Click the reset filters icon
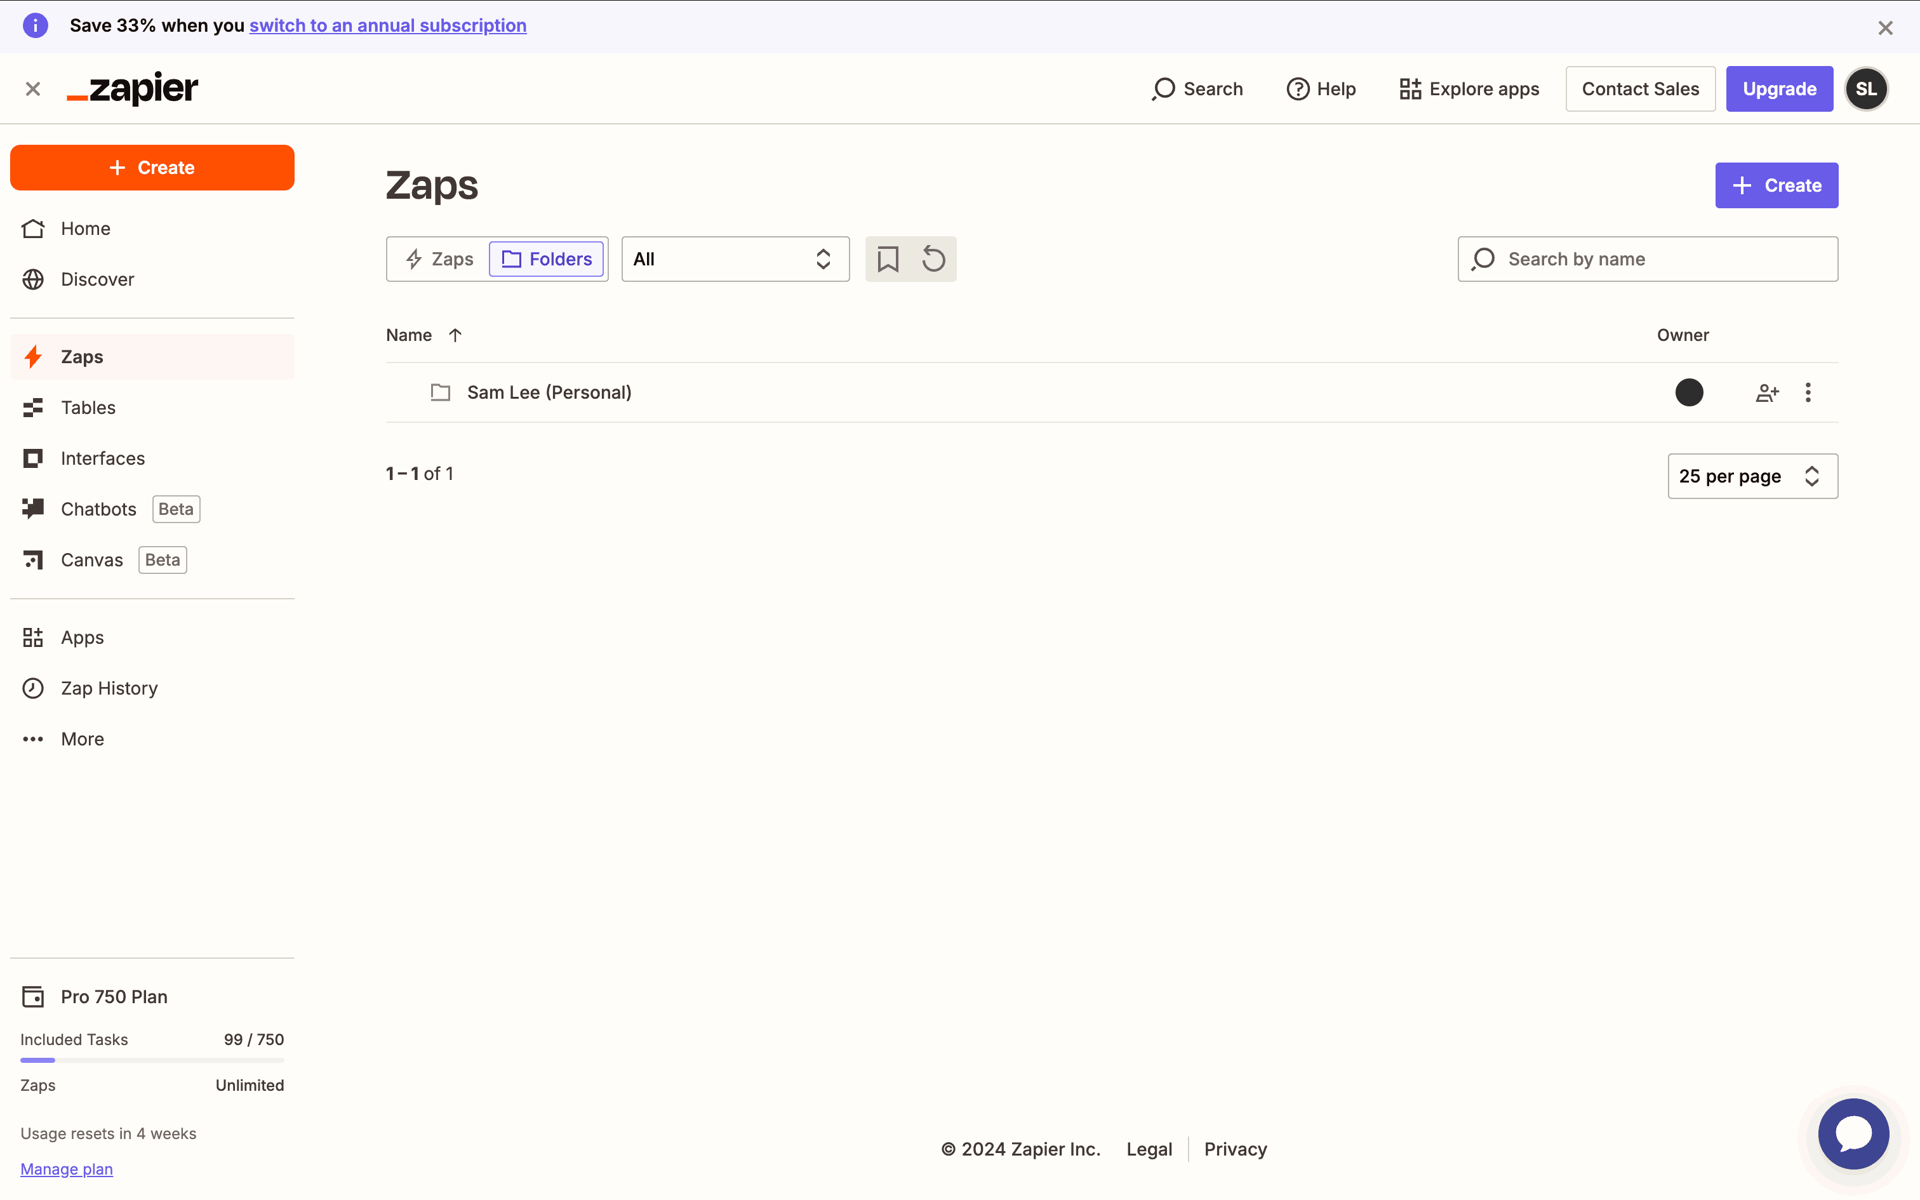 tap(934, 259)
